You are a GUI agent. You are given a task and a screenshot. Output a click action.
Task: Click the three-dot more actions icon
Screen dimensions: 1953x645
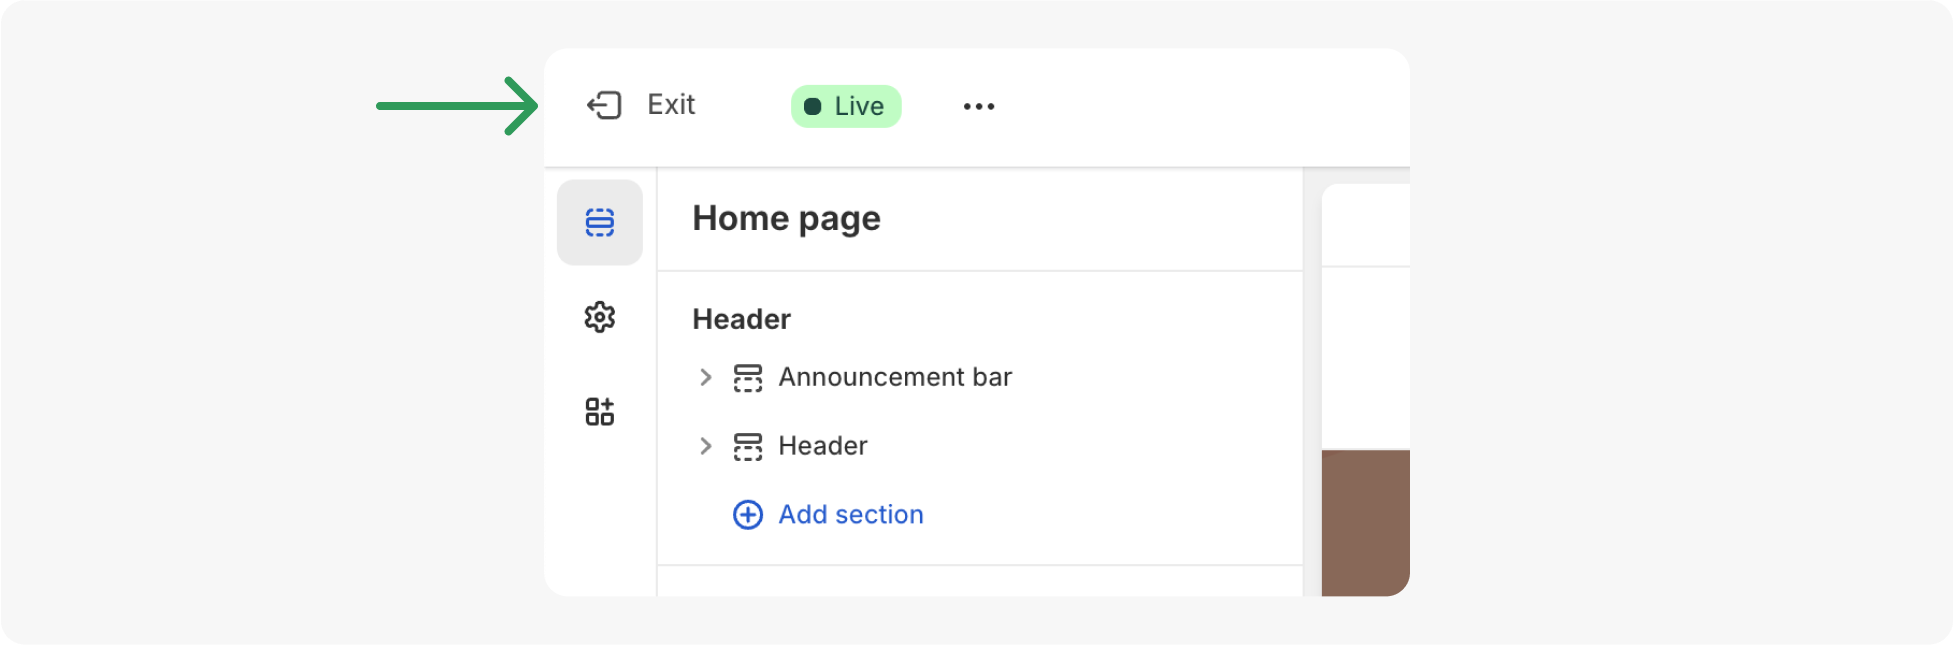point(979,106)
